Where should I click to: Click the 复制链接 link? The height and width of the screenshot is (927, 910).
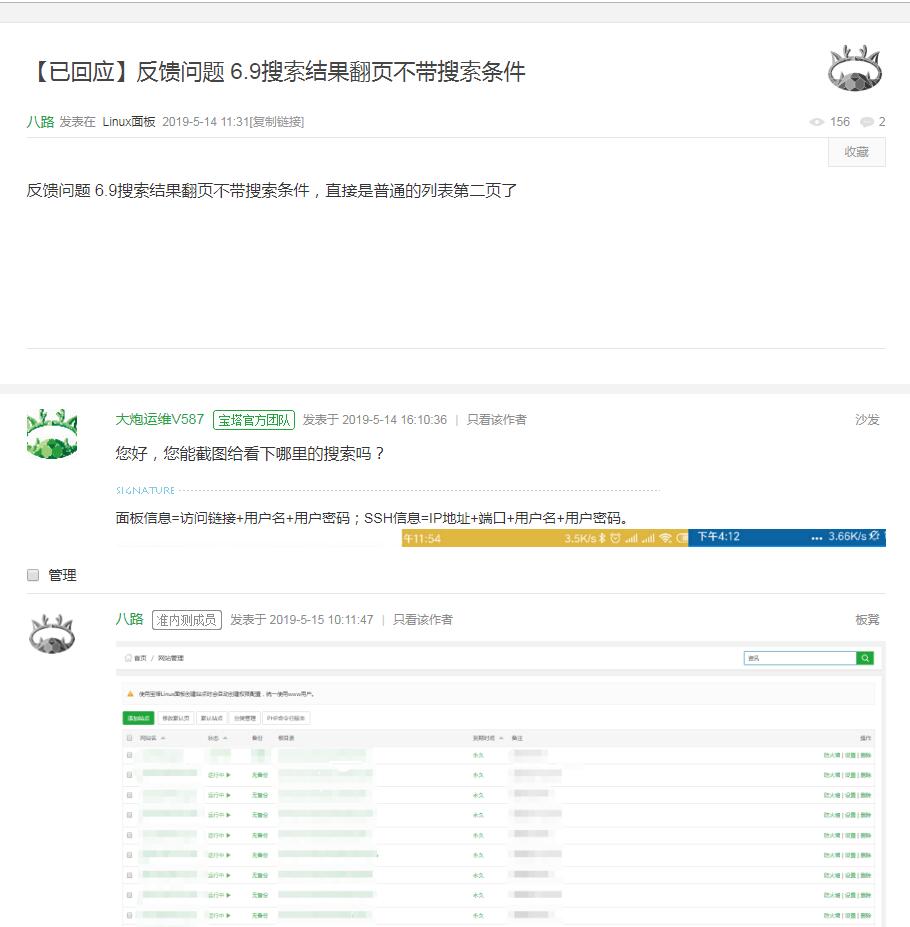point(277,122)
